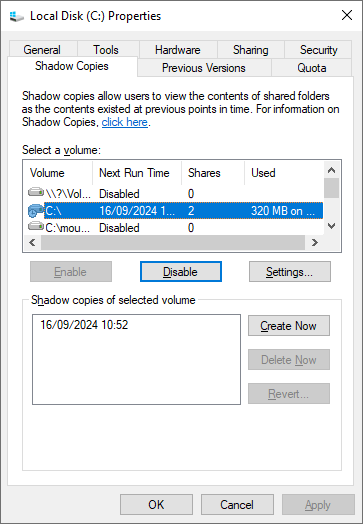The image size is (363, 524).
Task: Select the 16/09/2024 10:52 shadow copy
Action: click(x=84, y=325)
